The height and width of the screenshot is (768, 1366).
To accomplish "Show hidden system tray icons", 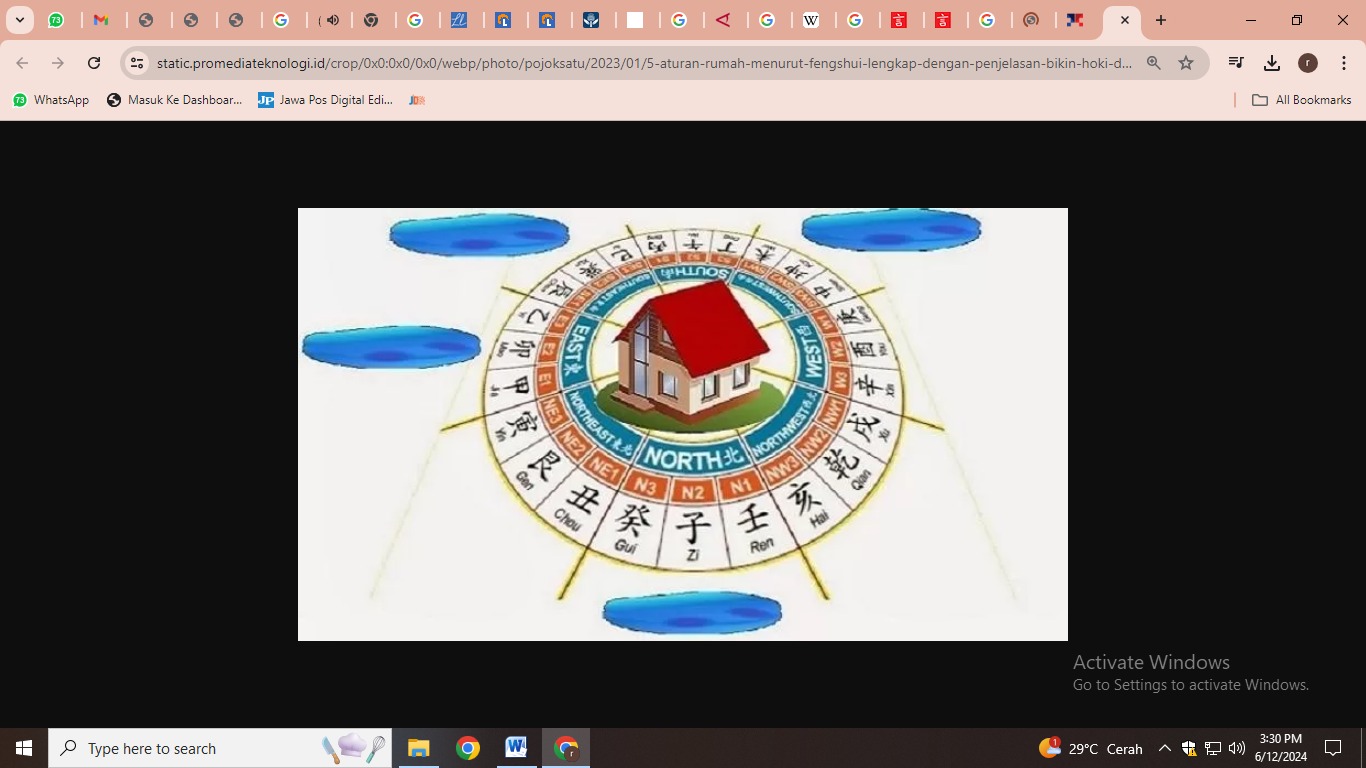I will [x=1164, y=748].
